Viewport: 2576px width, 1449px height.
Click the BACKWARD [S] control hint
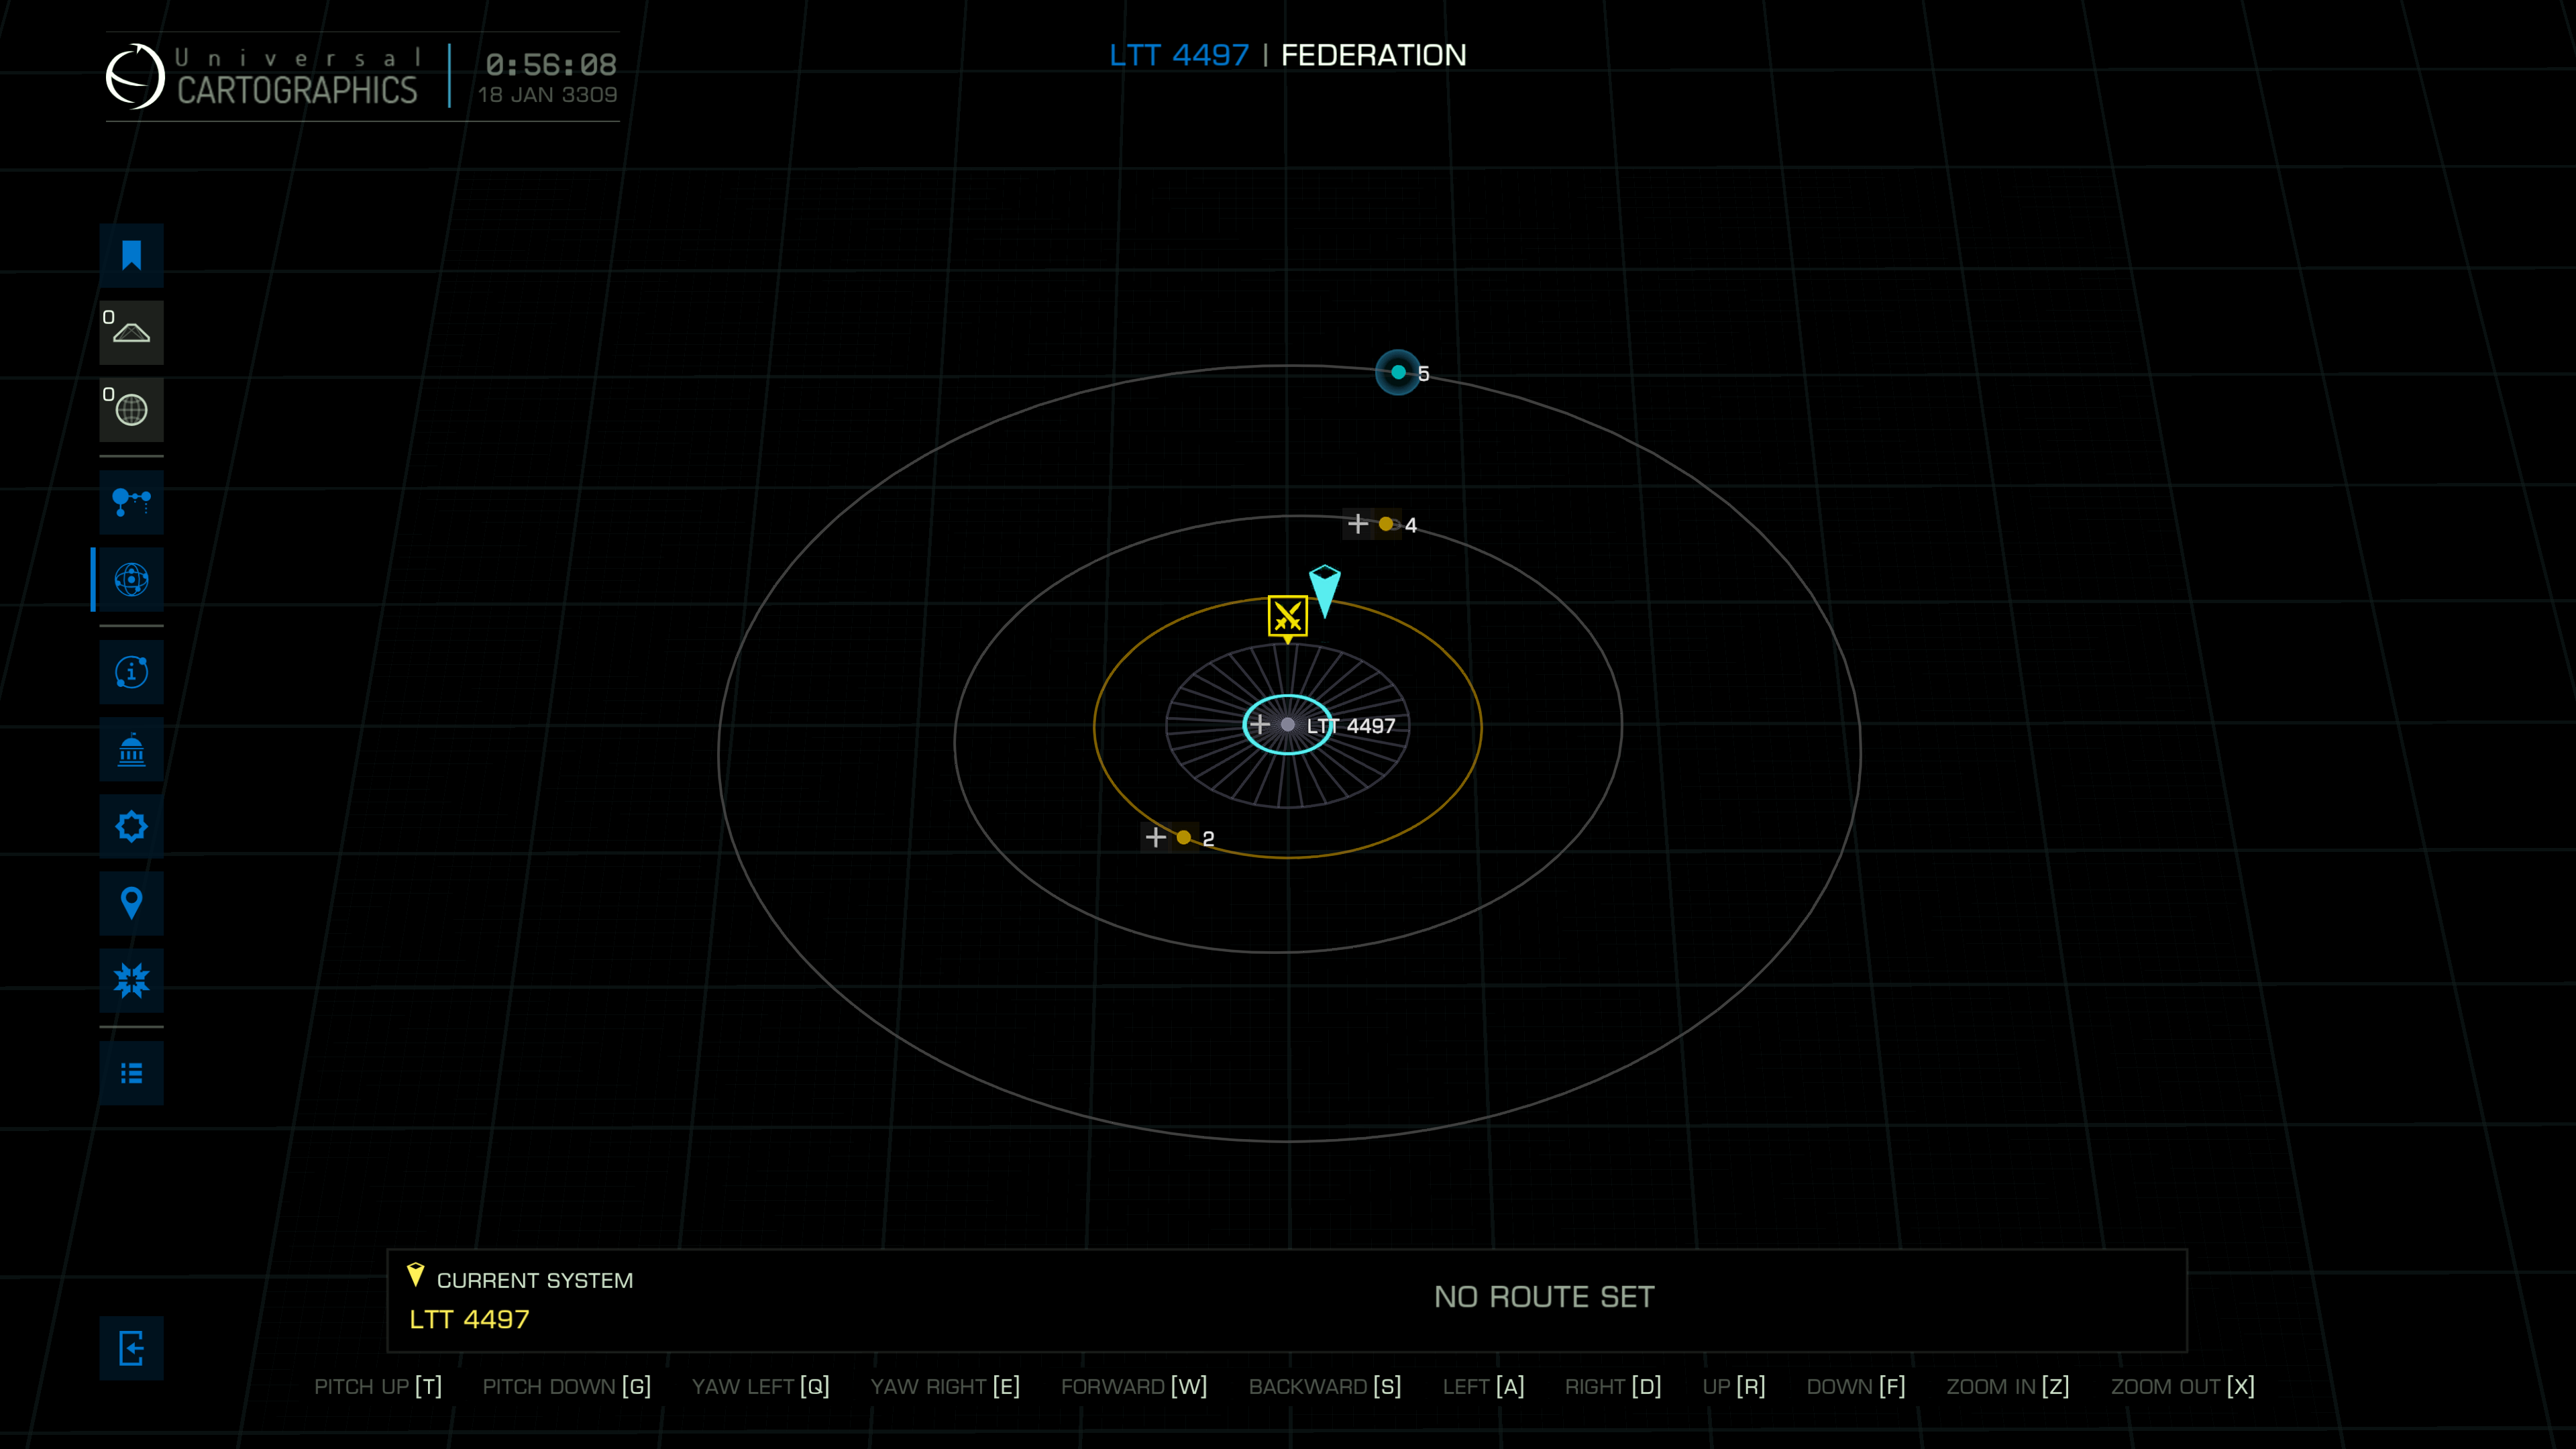(1325, 1386)
